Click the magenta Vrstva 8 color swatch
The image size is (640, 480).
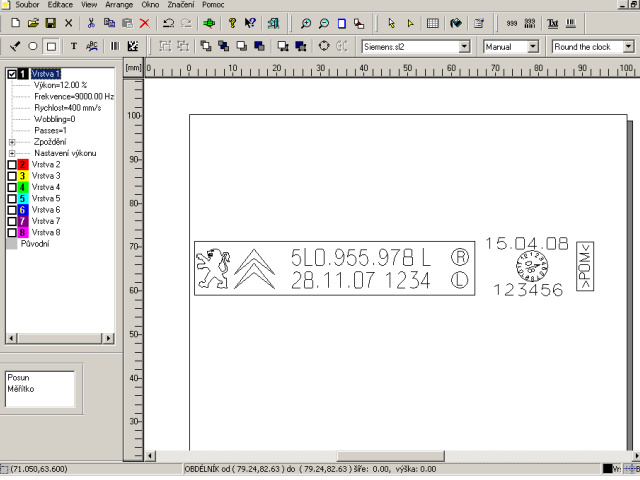(23, 233)
